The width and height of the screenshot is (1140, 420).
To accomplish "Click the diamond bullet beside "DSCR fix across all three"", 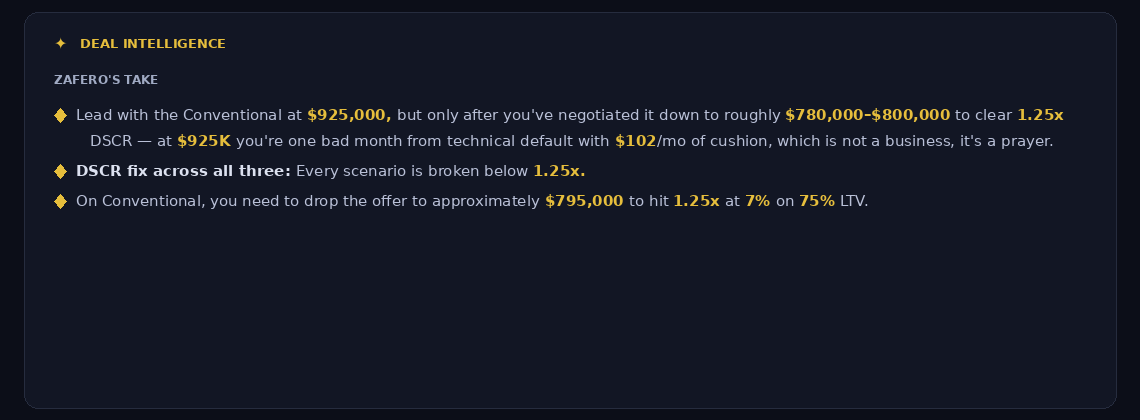I will pyautogui.click(x=60, y=172).
